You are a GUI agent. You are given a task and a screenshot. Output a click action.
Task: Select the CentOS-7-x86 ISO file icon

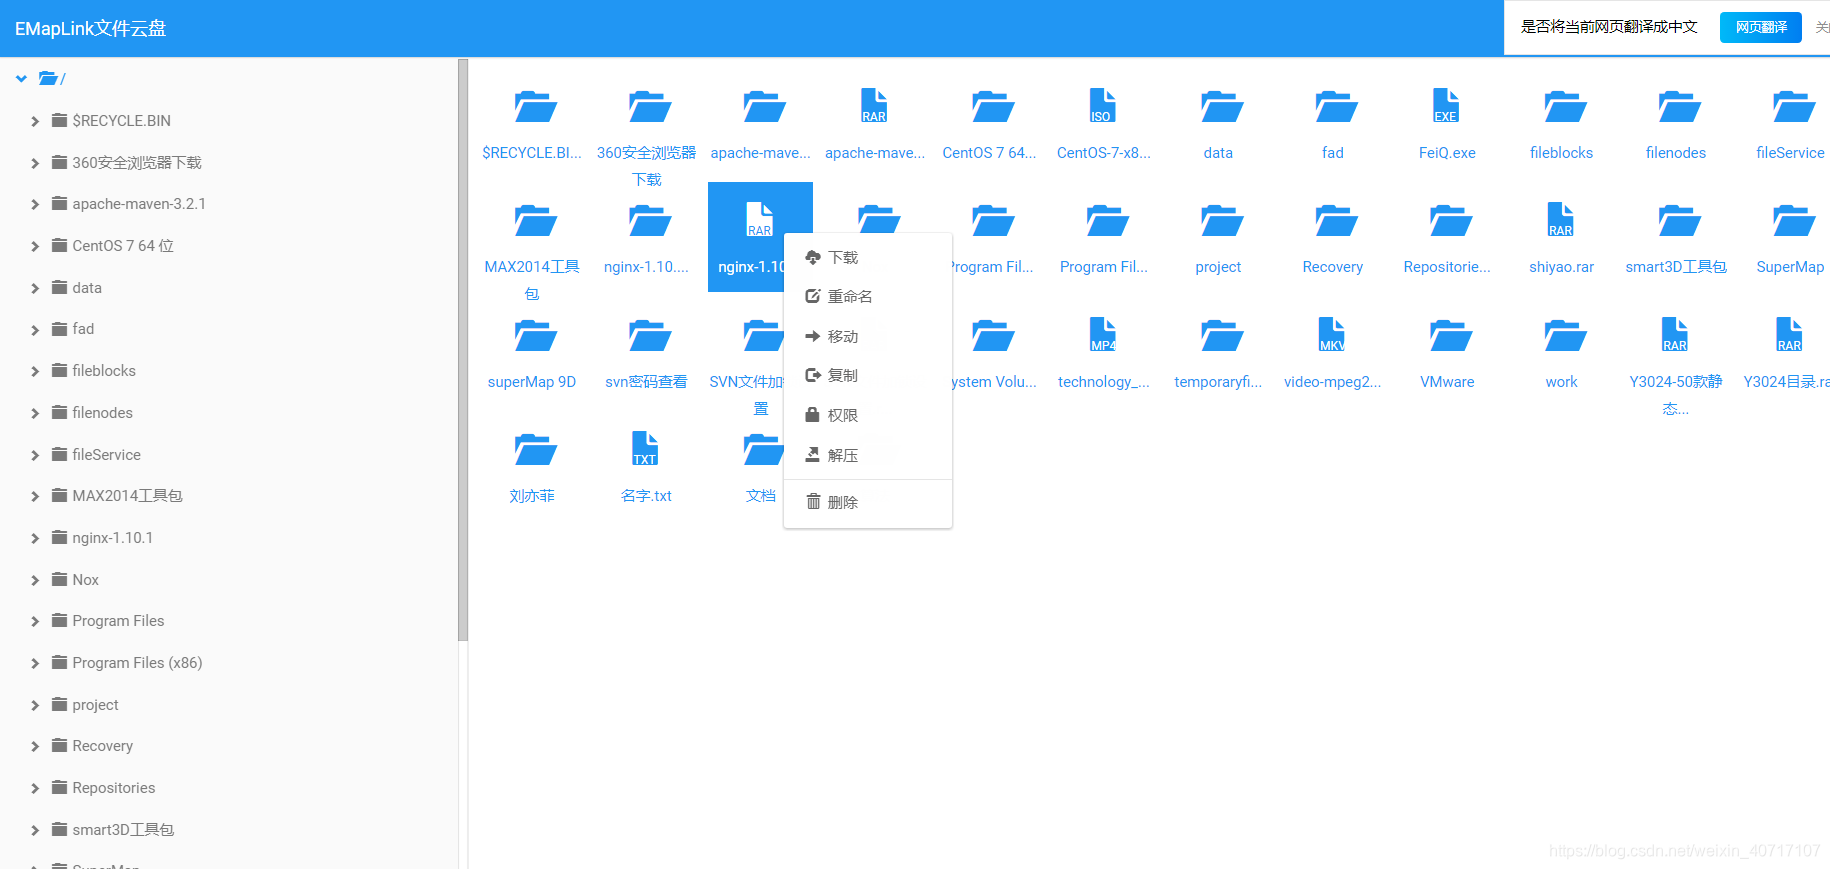(x=1103, y=106)
